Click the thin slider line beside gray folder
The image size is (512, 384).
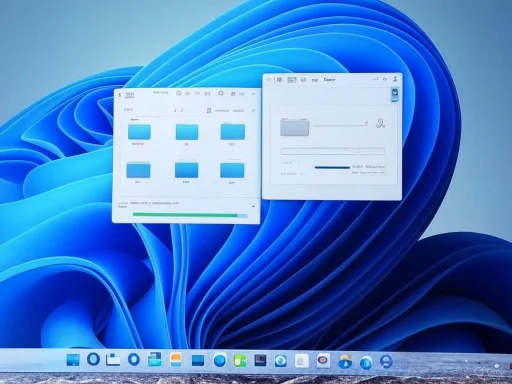340,125
